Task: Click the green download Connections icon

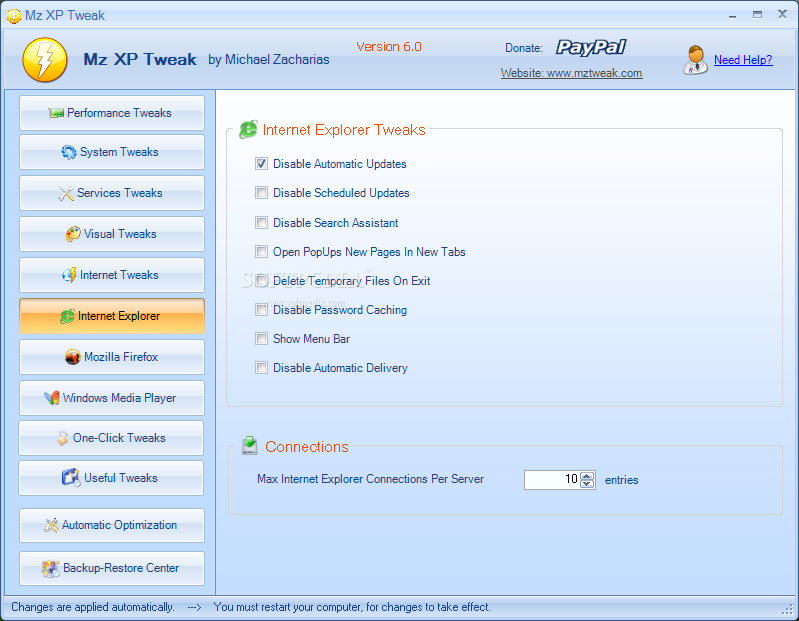Action: coord(249,445)
